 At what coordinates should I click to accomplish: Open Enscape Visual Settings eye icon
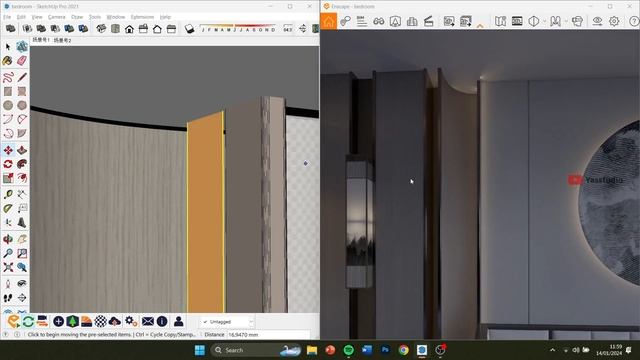click(x=597, y=21)
